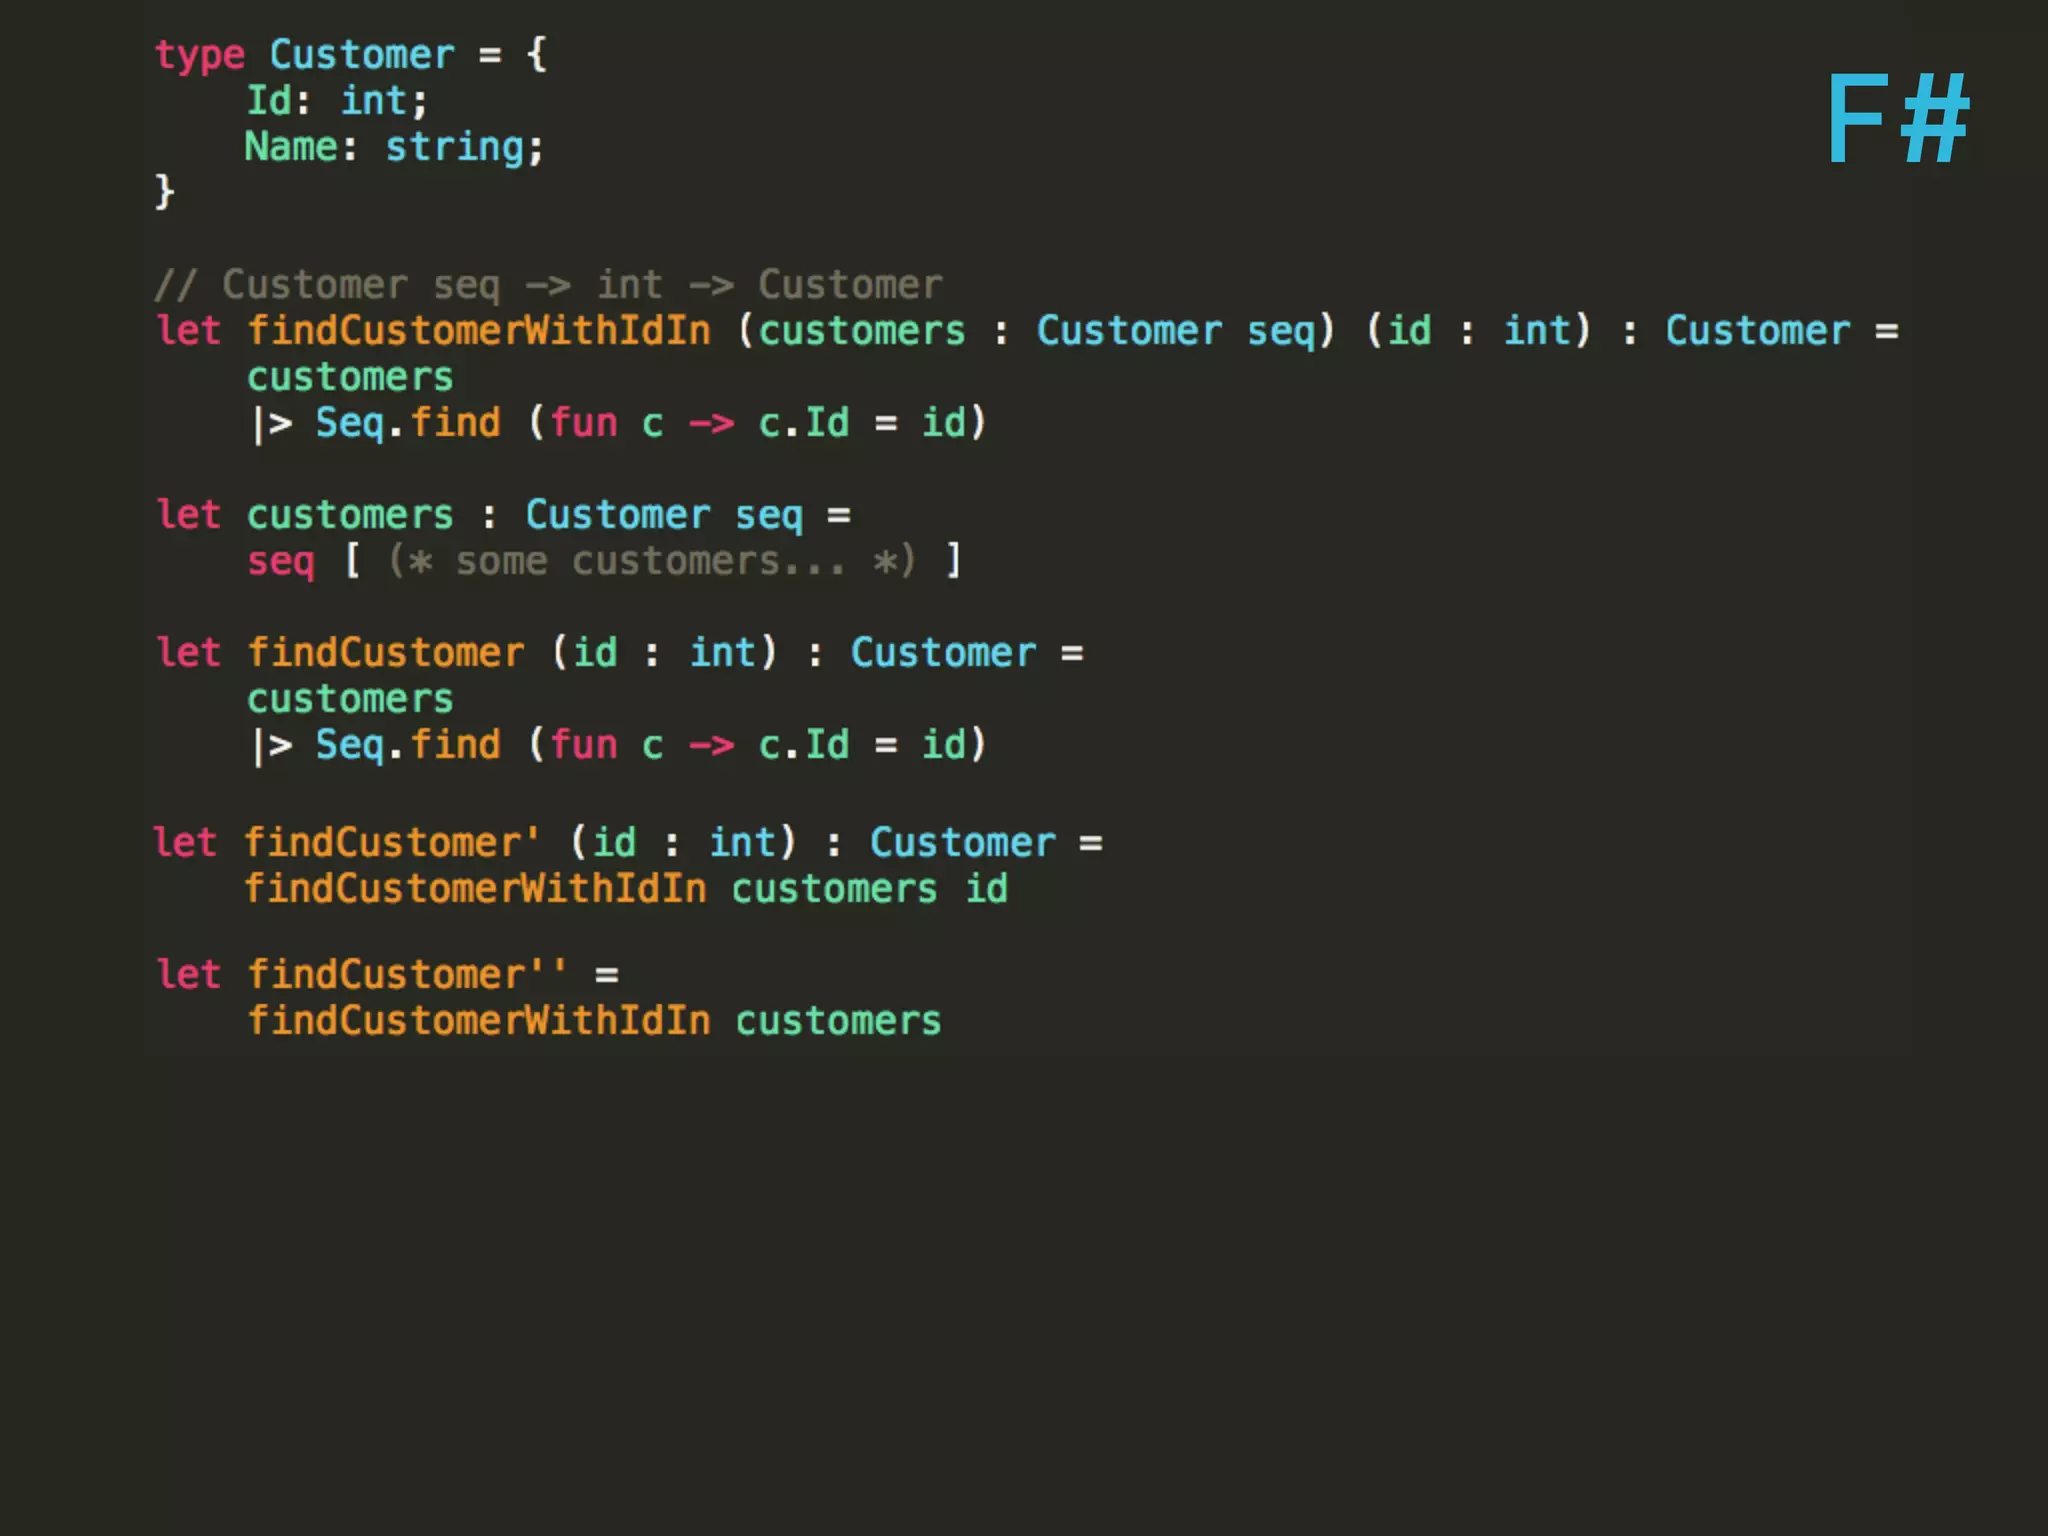Click 'let' before customers sequence declaration
Image resolution: width=2048 pixels, height=1536 pixels.
pyautogui.click(x=189, y=515)
